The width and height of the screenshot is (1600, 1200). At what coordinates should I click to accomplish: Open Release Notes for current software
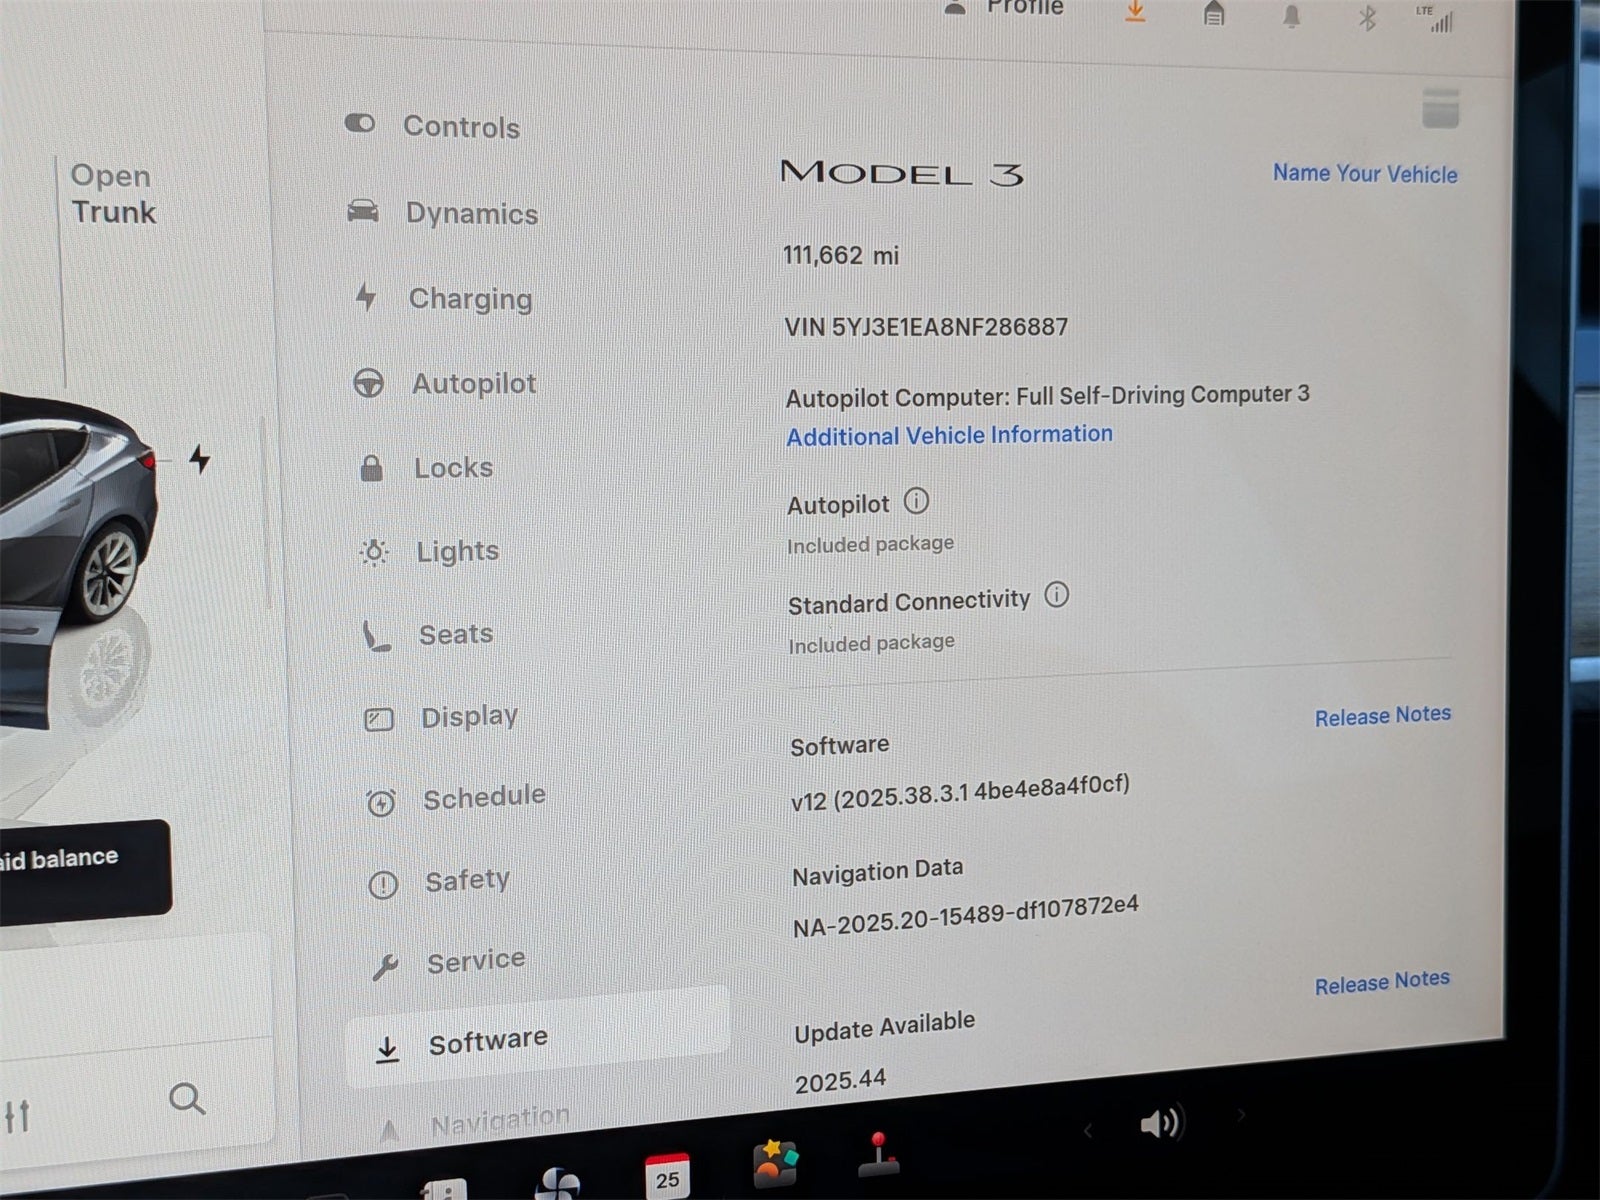point(1383,714)
